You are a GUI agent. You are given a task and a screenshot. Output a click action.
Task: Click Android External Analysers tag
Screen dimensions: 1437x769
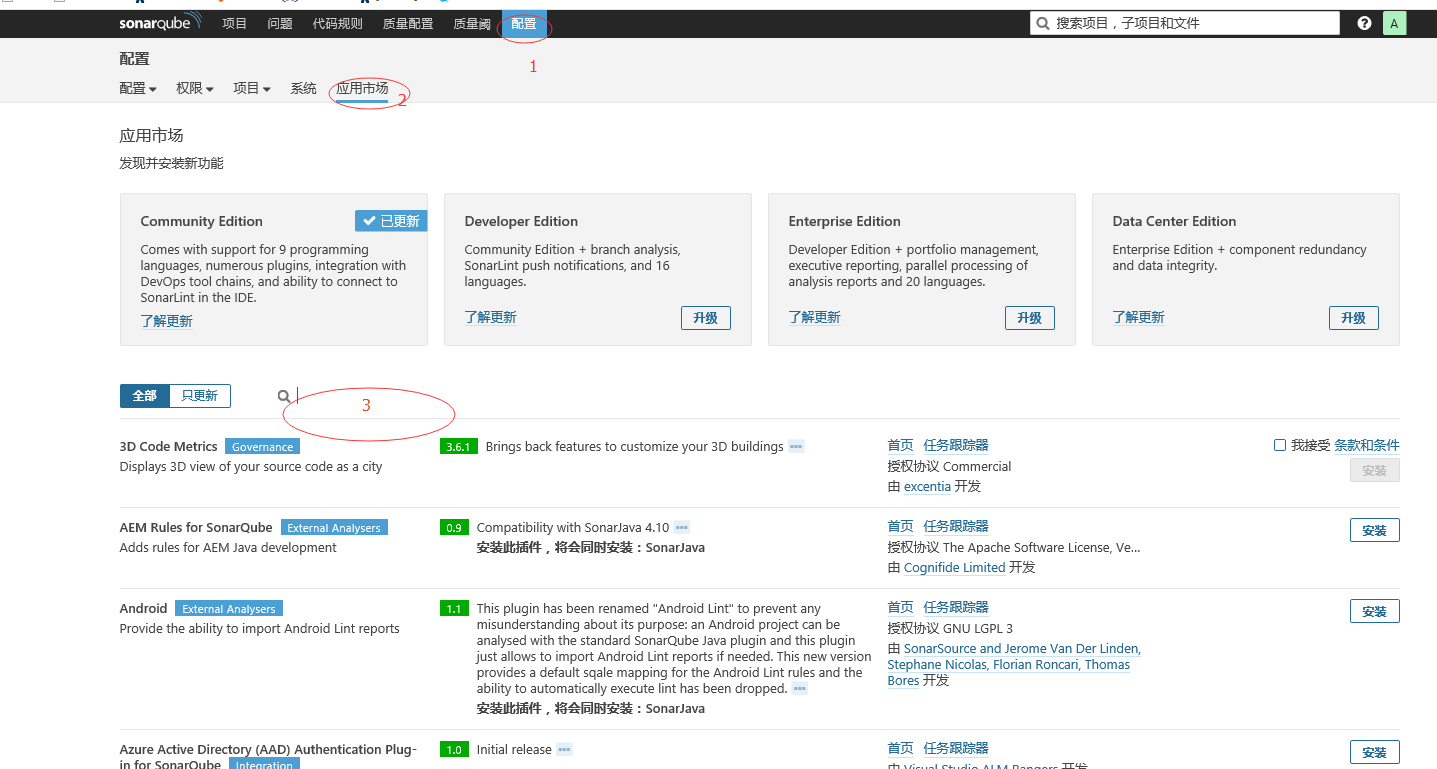point(229,609)
